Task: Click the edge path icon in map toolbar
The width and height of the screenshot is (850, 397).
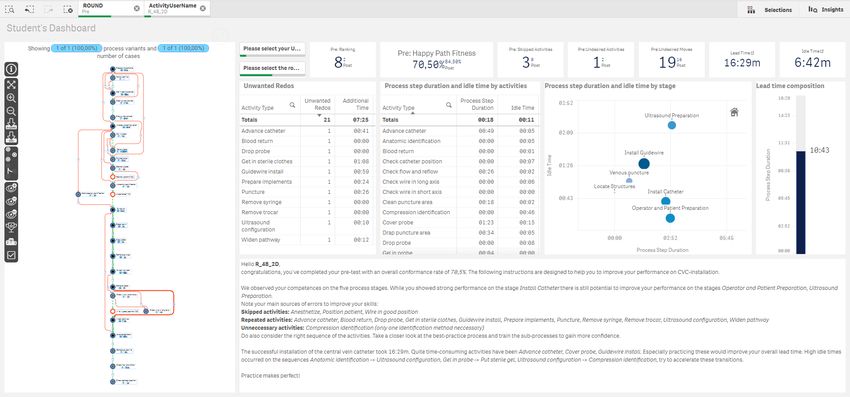Action: 11,171
